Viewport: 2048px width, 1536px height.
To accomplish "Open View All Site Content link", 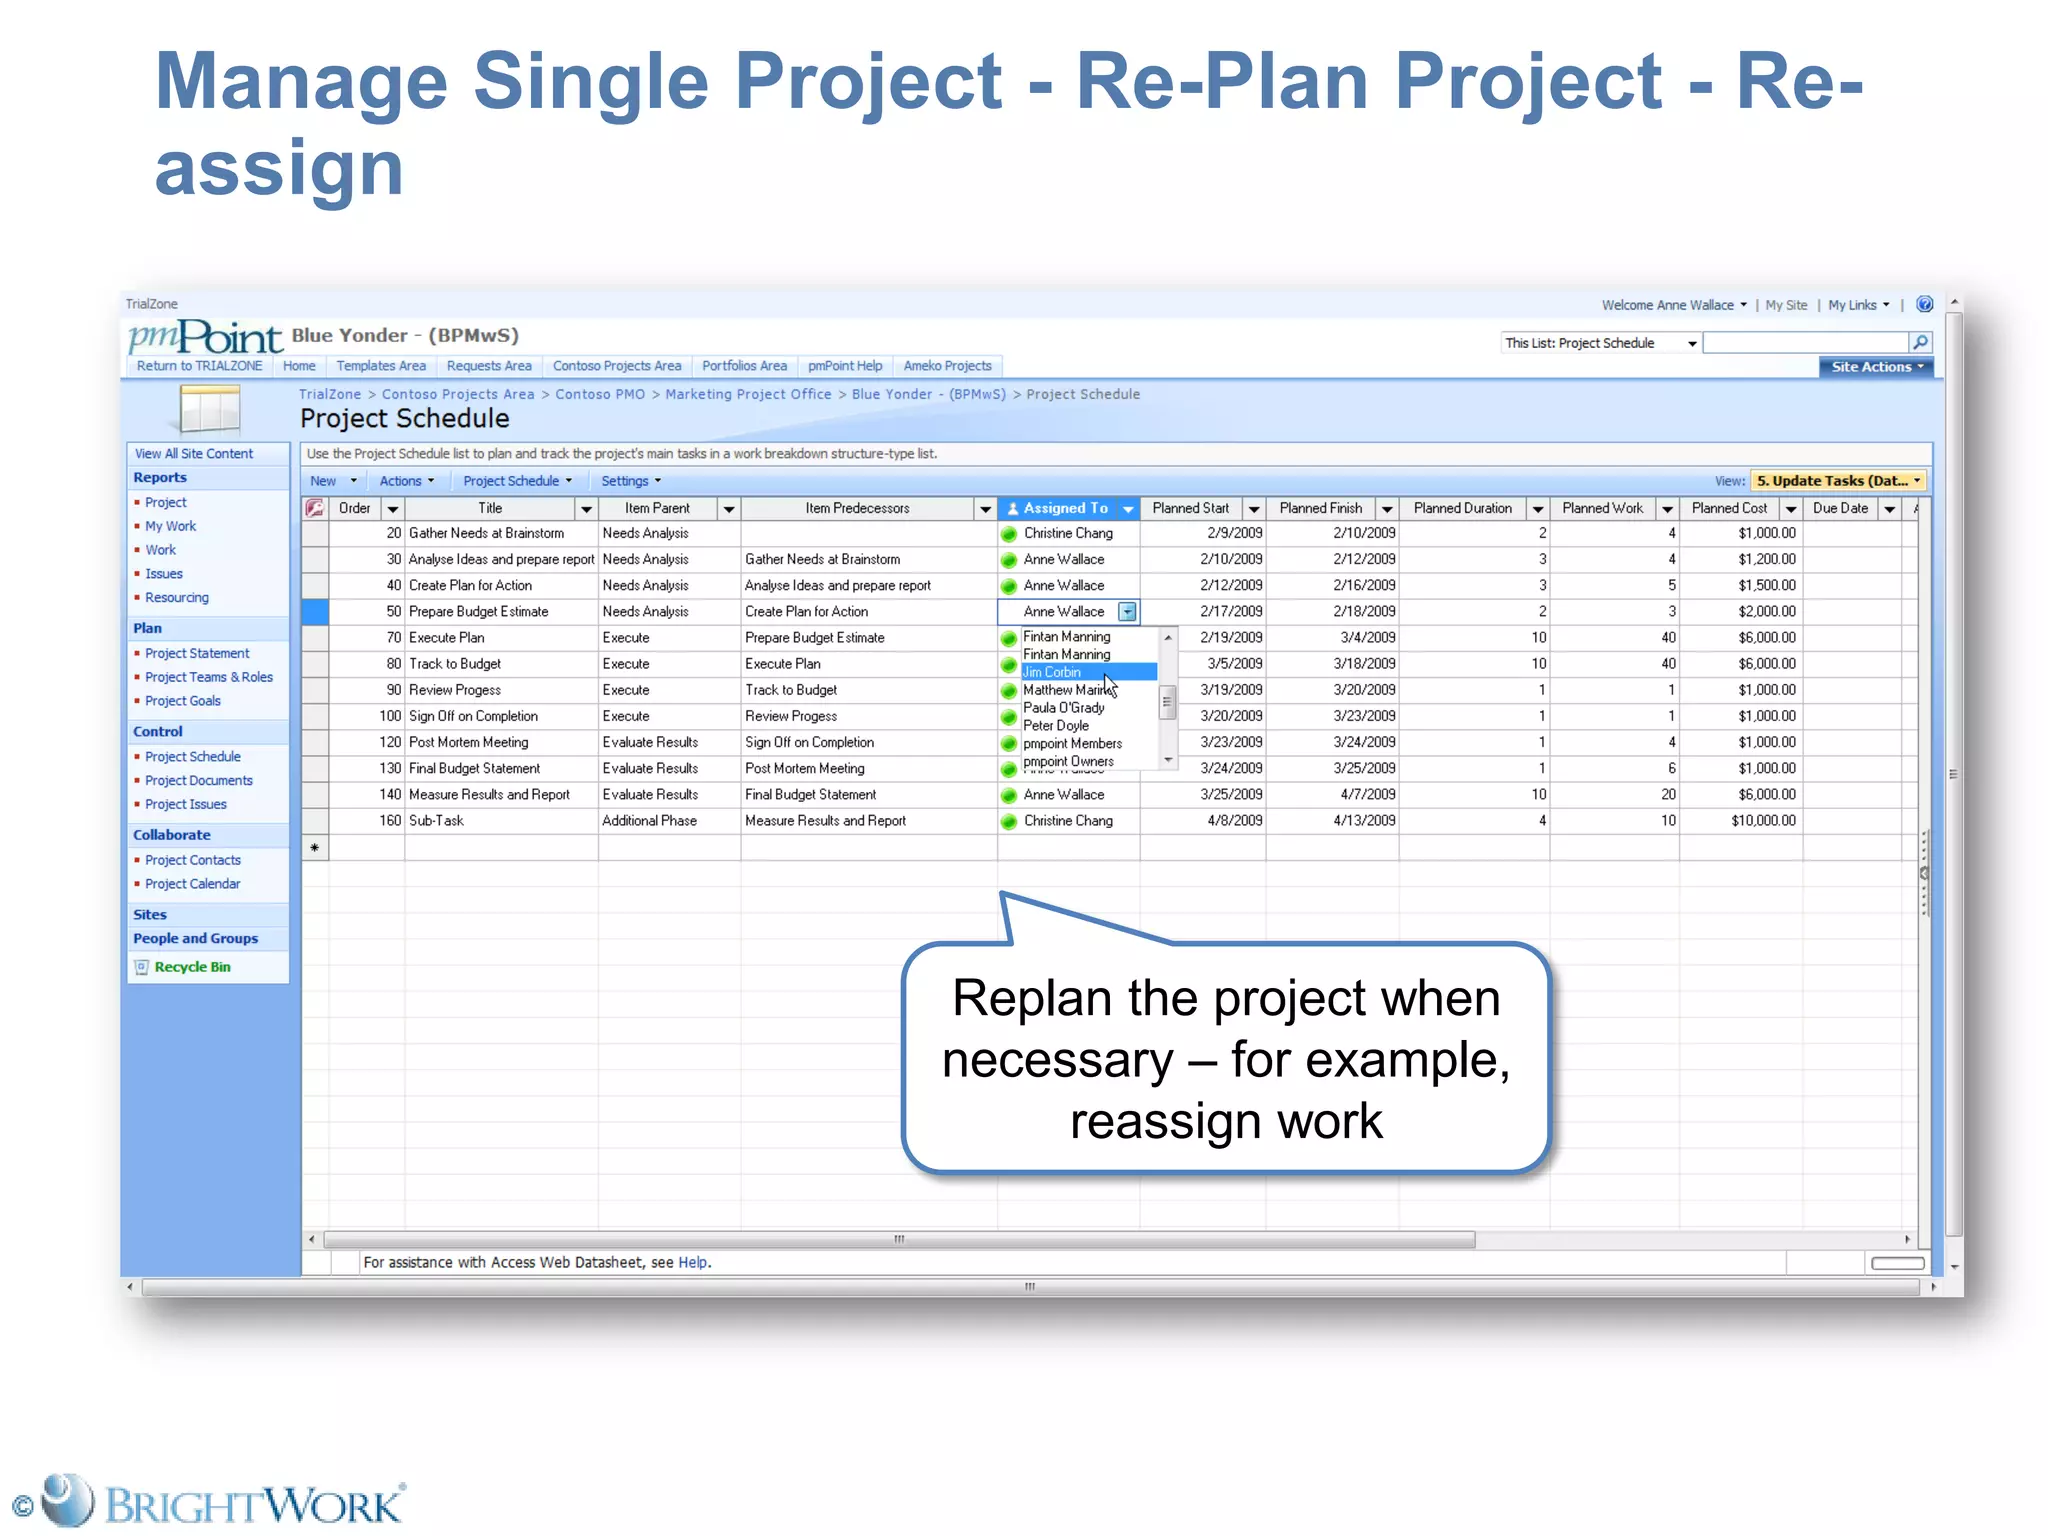I will click(x=194, y=454).
